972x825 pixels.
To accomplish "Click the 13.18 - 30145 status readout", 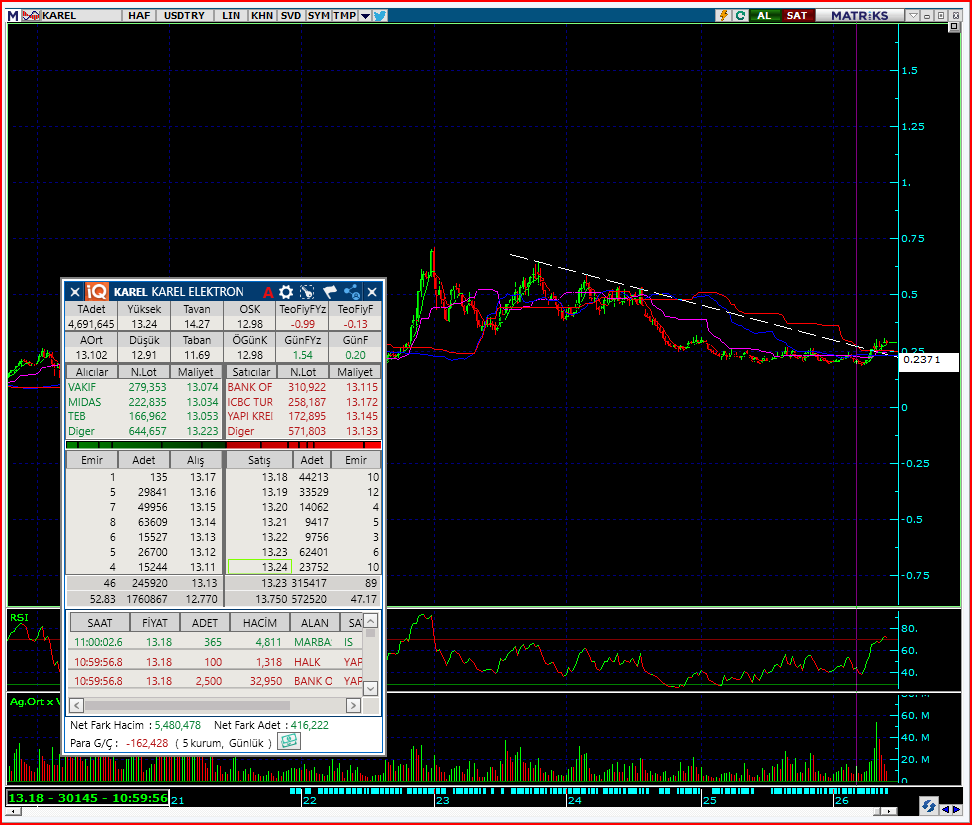I will (x=87, y=798).
